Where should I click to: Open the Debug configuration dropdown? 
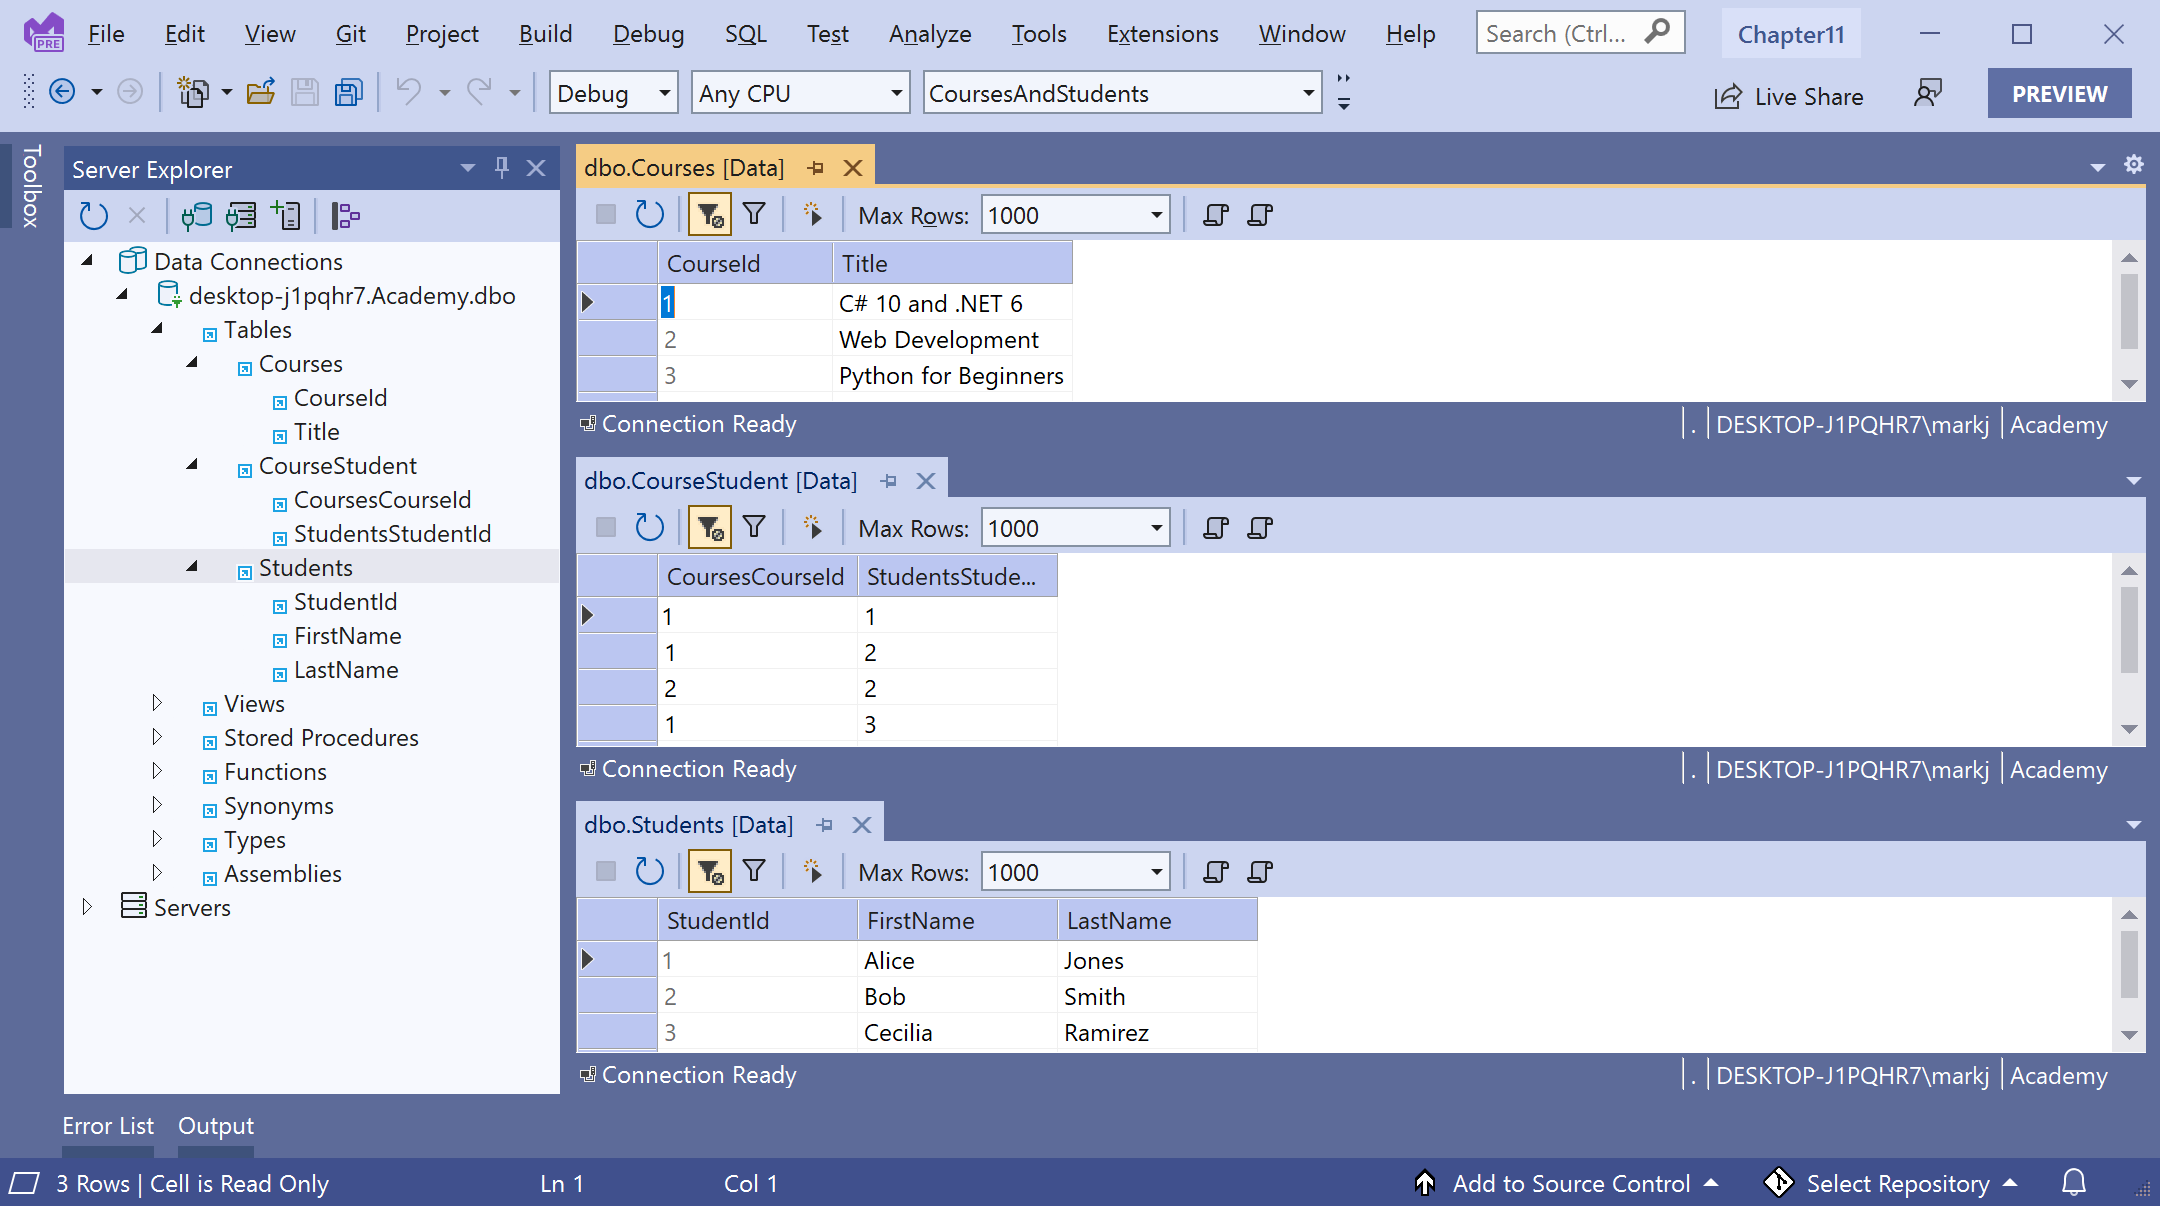663,93
